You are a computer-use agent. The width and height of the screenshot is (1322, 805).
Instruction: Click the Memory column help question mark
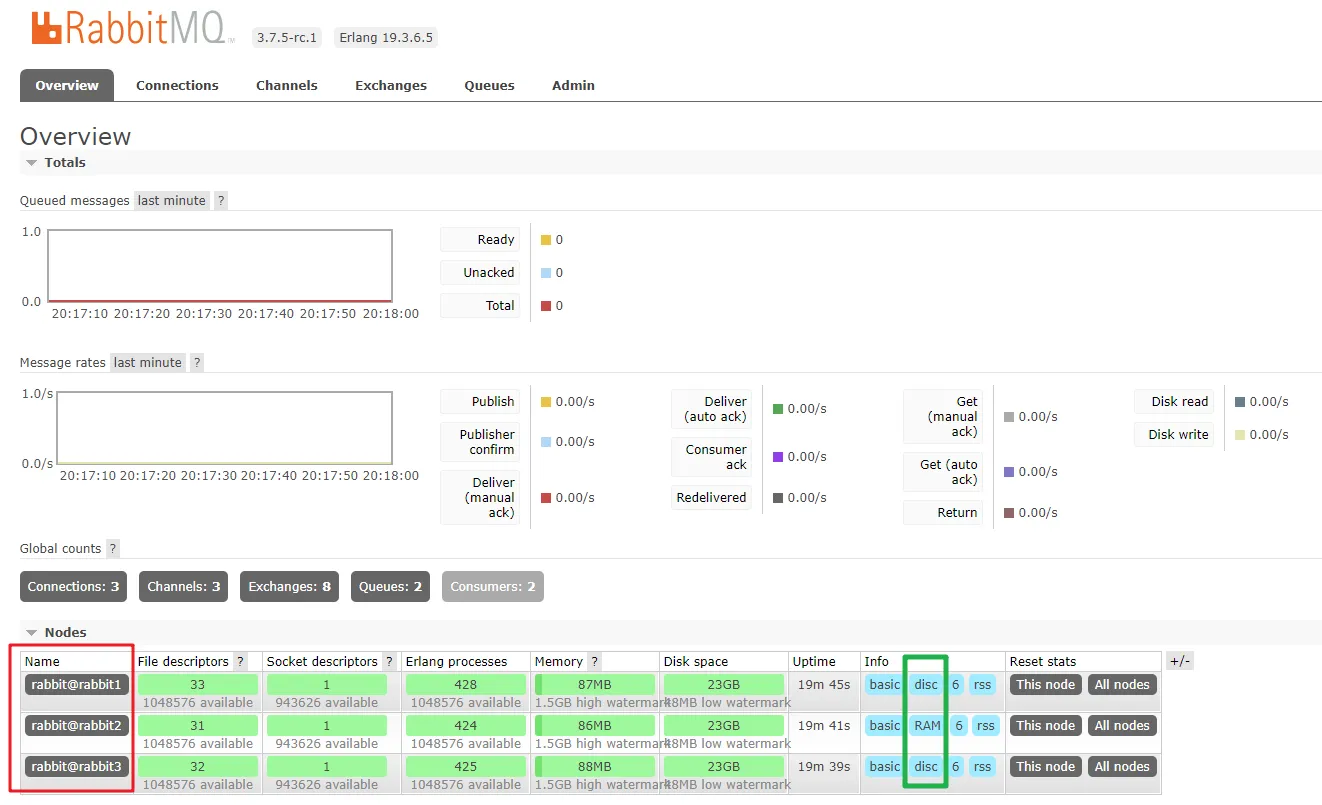click(595, 661)
